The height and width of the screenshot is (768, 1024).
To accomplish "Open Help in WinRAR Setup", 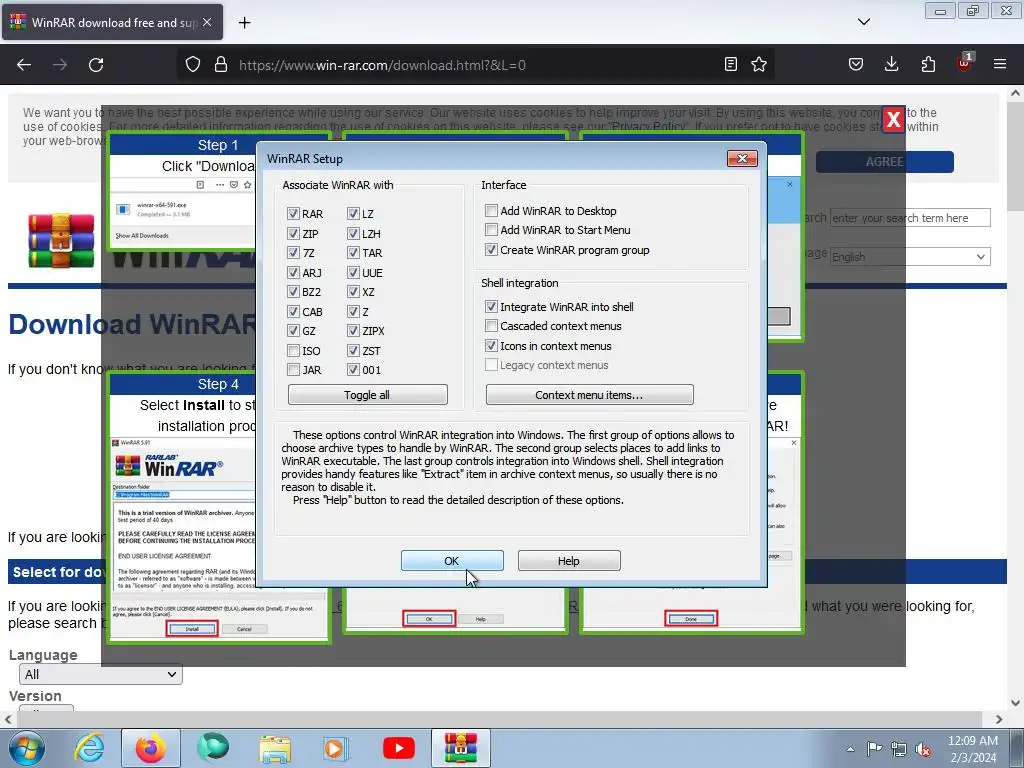I will (x=569, y=561).
